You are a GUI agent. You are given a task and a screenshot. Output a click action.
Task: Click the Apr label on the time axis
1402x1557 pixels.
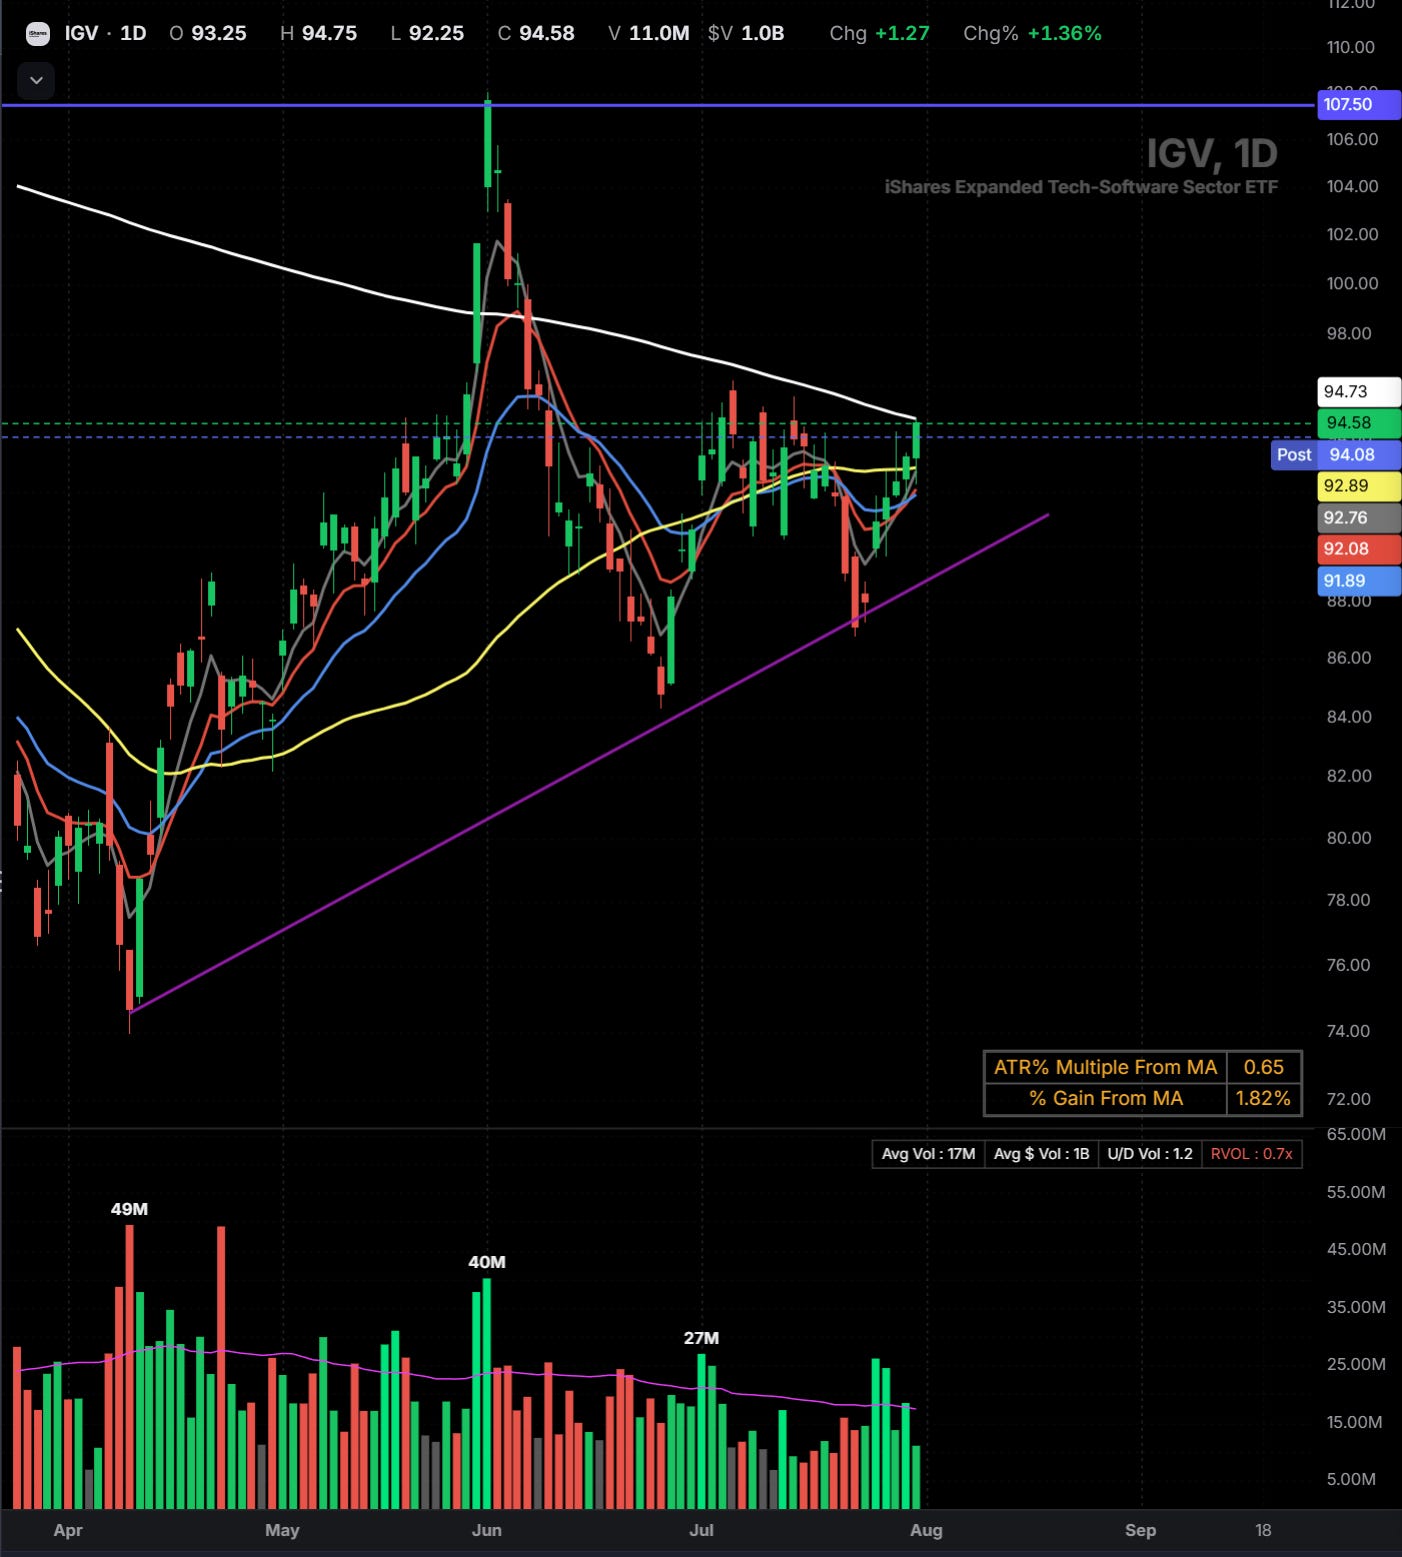pyautogui.click(x=68, y=1530)
